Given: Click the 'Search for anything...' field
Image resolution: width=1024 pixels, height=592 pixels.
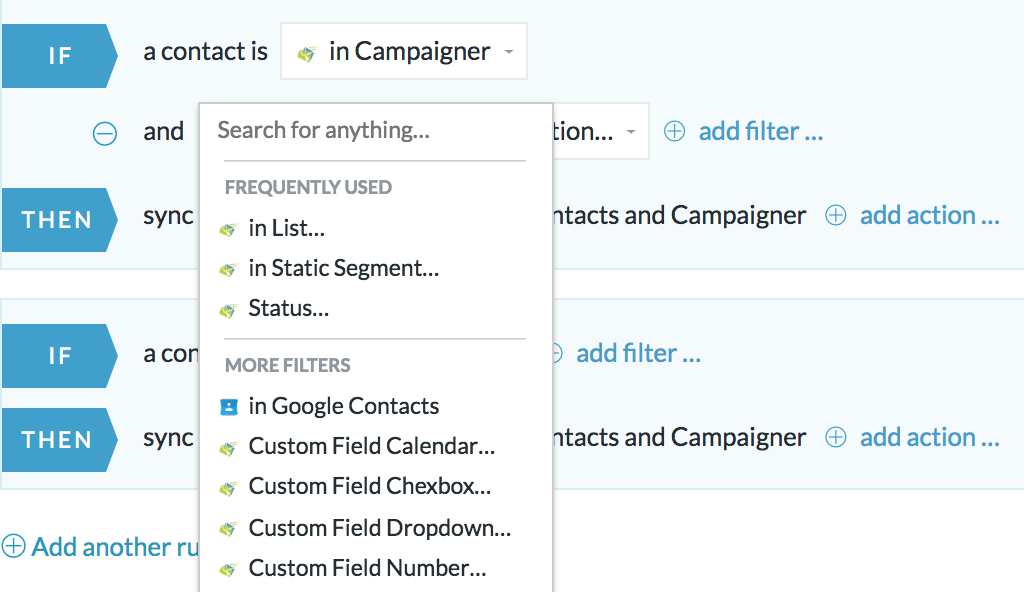Looking at the screenshot, I should click(374, 131).
